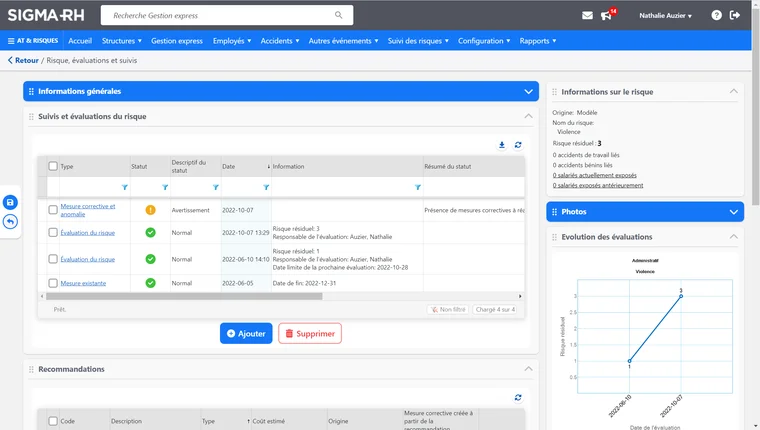Refresh the Suivis et évaluations grid
This screenshot has height=430, width=760.
click(x=518, y=145)
